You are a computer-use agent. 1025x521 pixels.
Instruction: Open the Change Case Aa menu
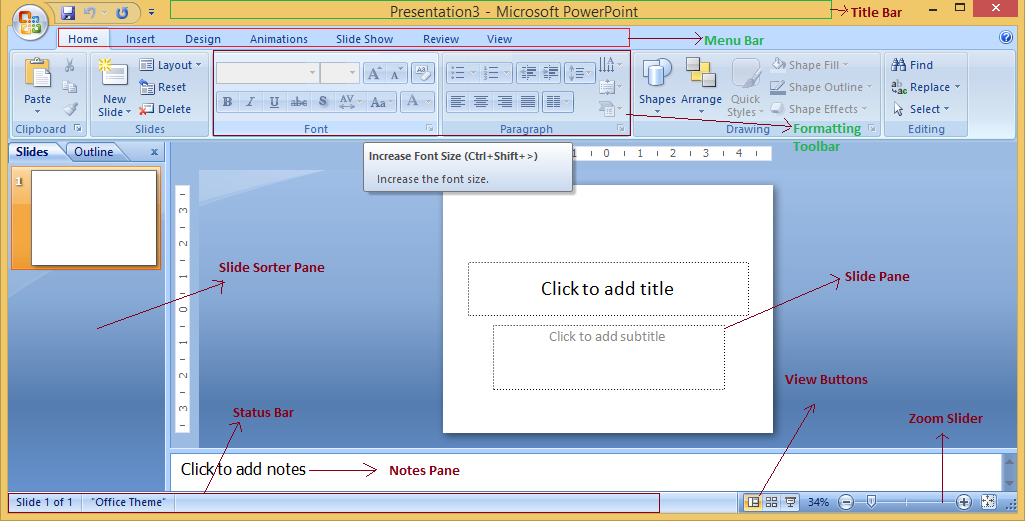[381, 101]
